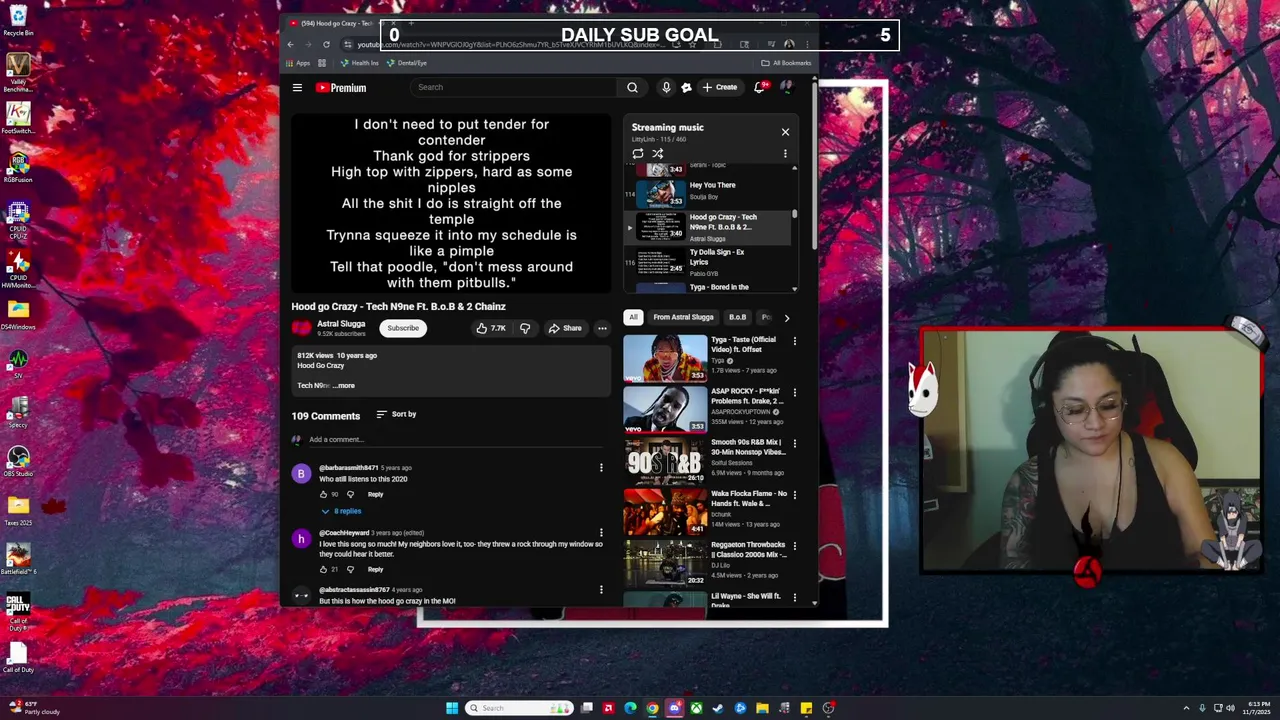Viewport: 1280px width, 720px height.
Task: Open Steam from taskbar
Action: 718,708
